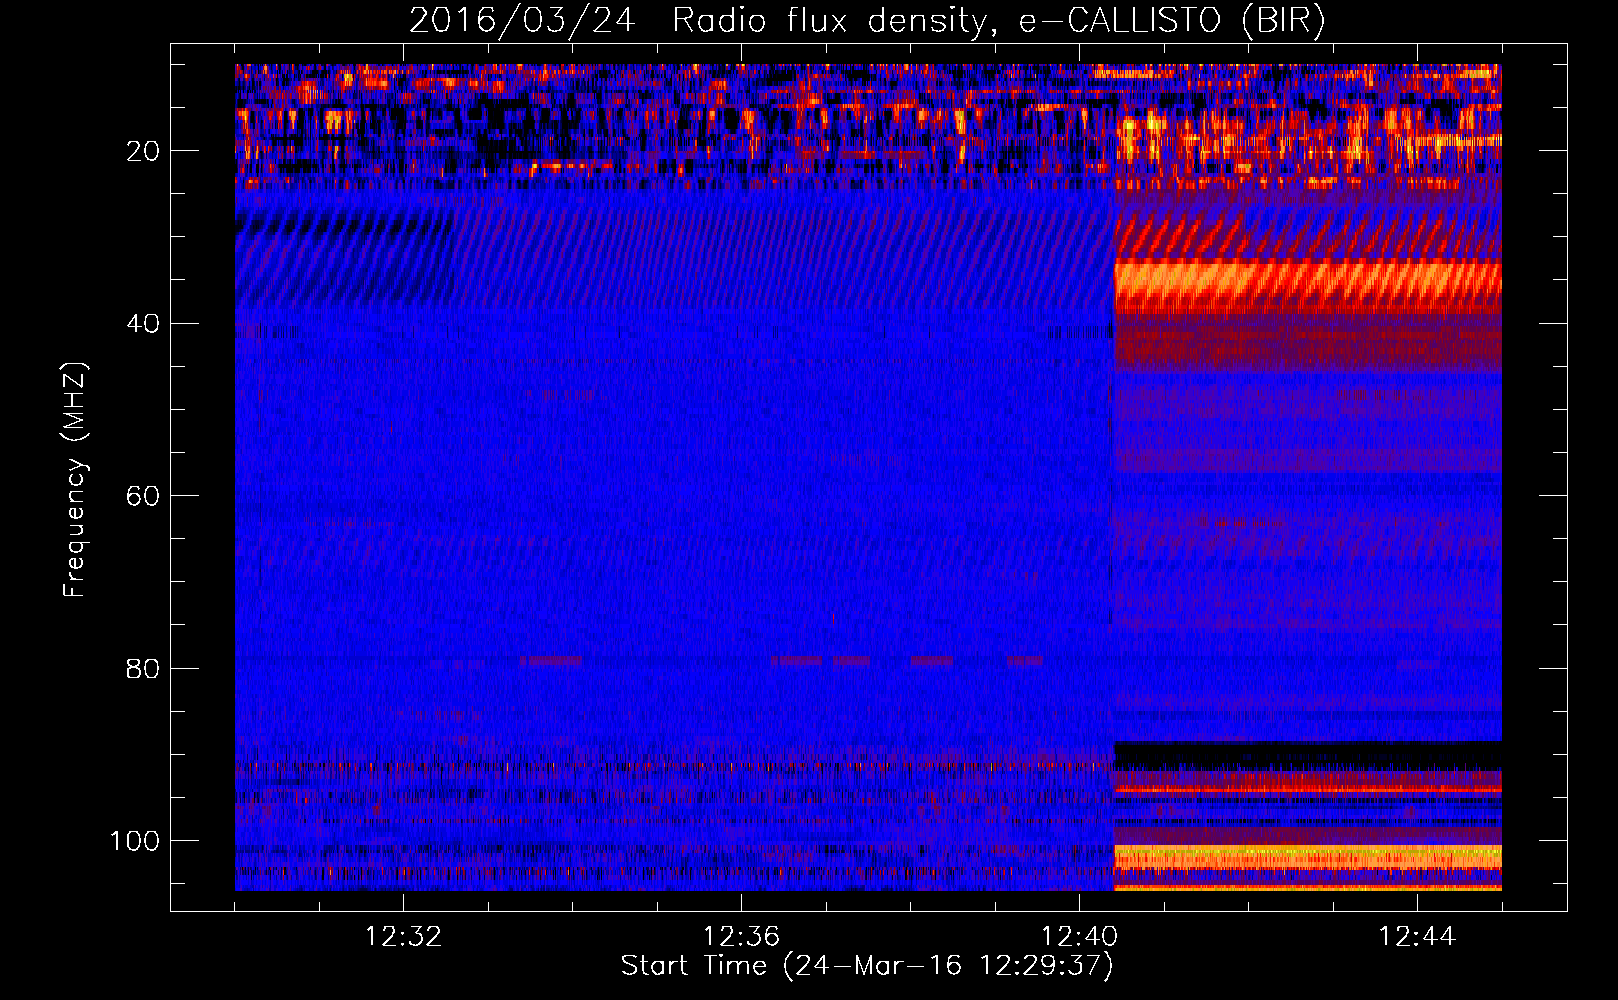
Task: Click the '12:44' time tick label
Action: tap(1417, 937)
